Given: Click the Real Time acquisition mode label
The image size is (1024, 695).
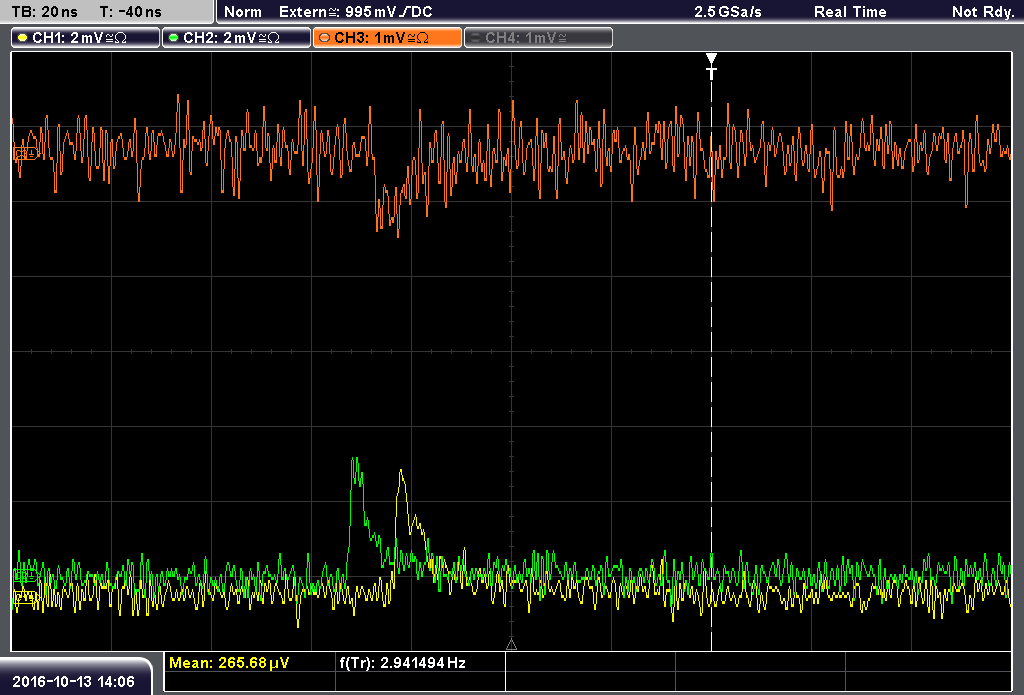Looking at the screenshot, I should click(850, 12).
